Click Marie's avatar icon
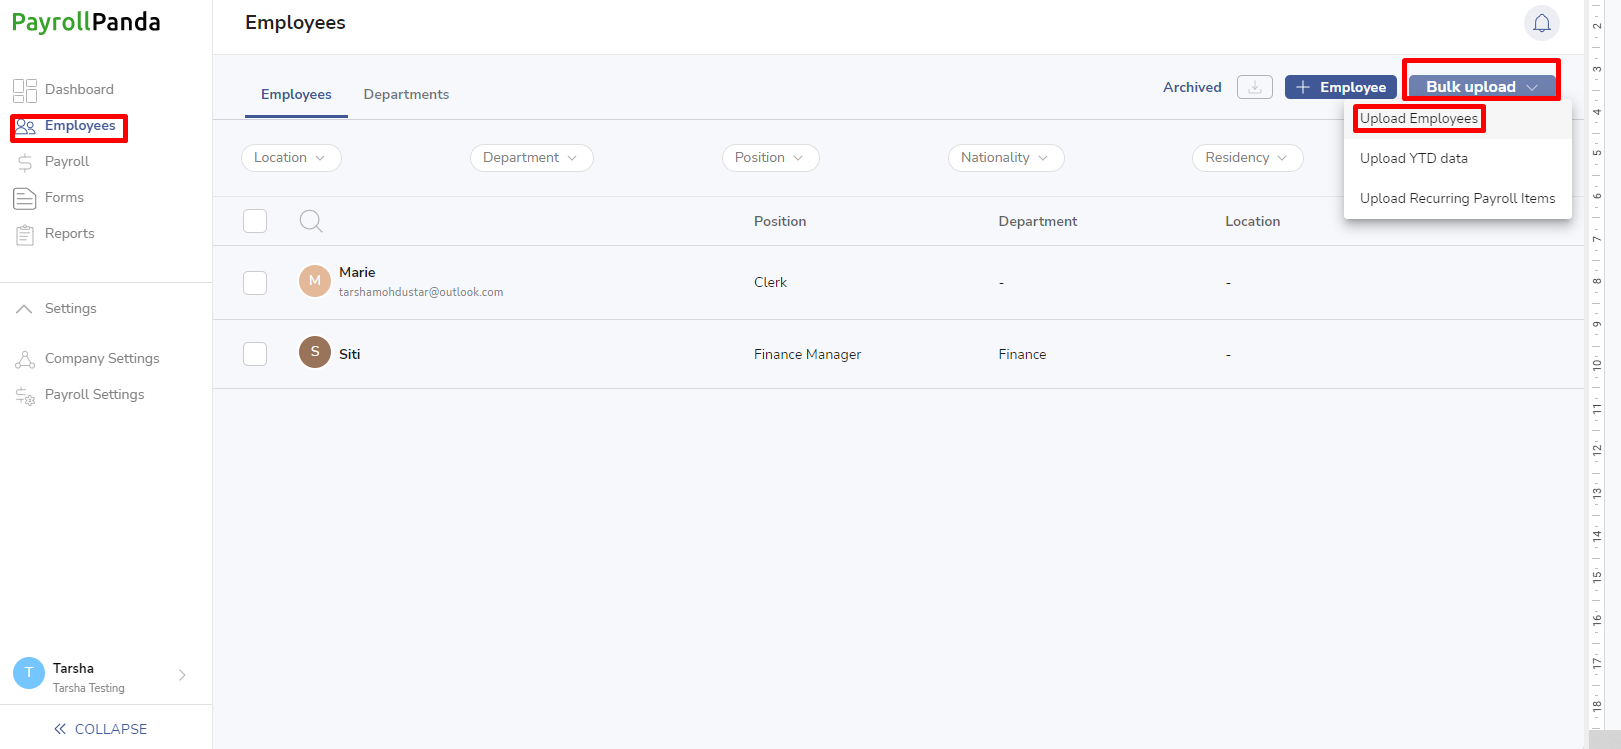This screenshot has width=1621, height=749. click(315, 281)
